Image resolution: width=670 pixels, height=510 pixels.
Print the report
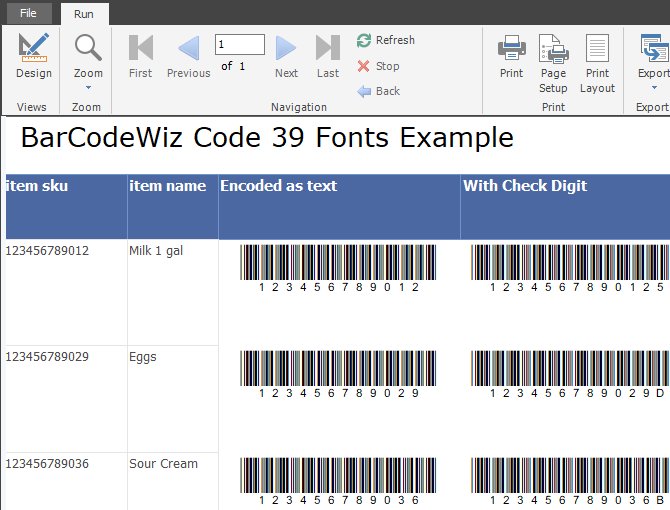coord(511,56)
